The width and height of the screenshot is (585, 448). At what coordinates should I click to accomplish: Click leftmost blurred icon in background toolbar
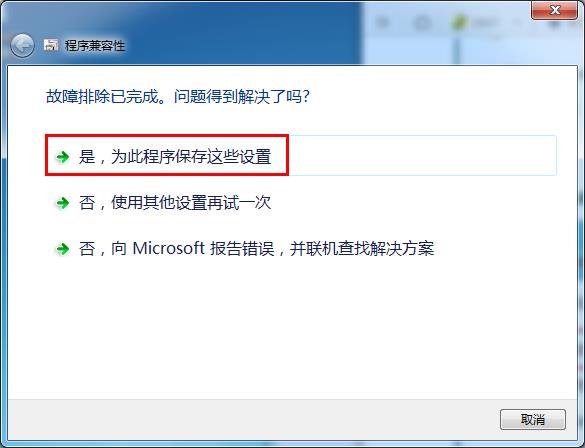383,23
